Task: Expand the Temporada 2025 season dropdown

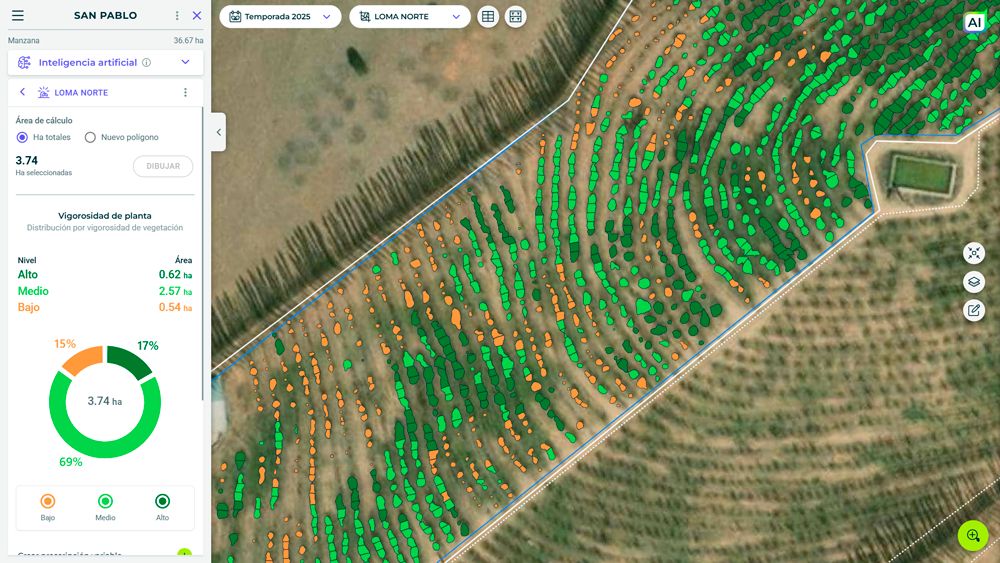Action: (x=280, y=17)
